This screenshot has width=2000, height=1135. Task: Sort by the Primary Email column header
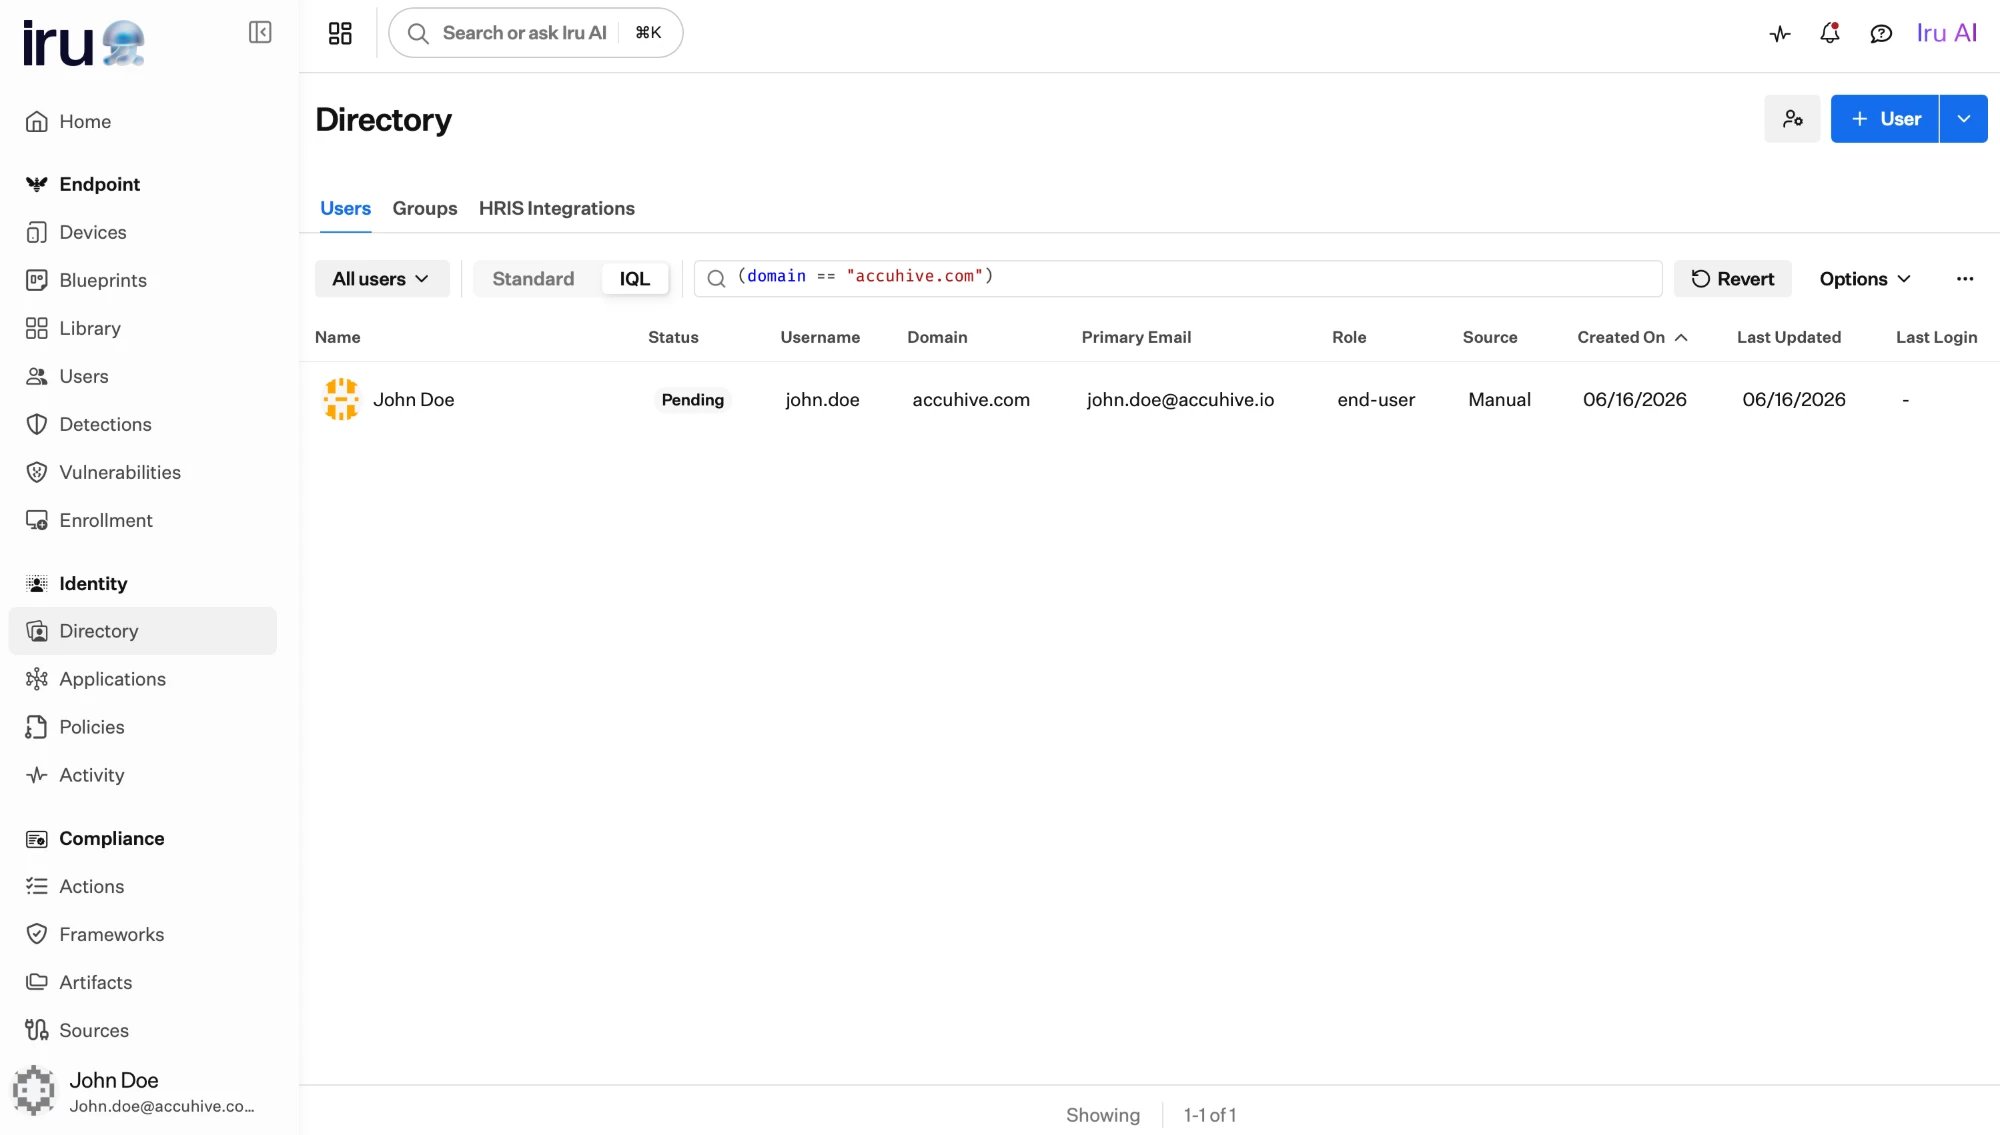[x=1136, y=337]
